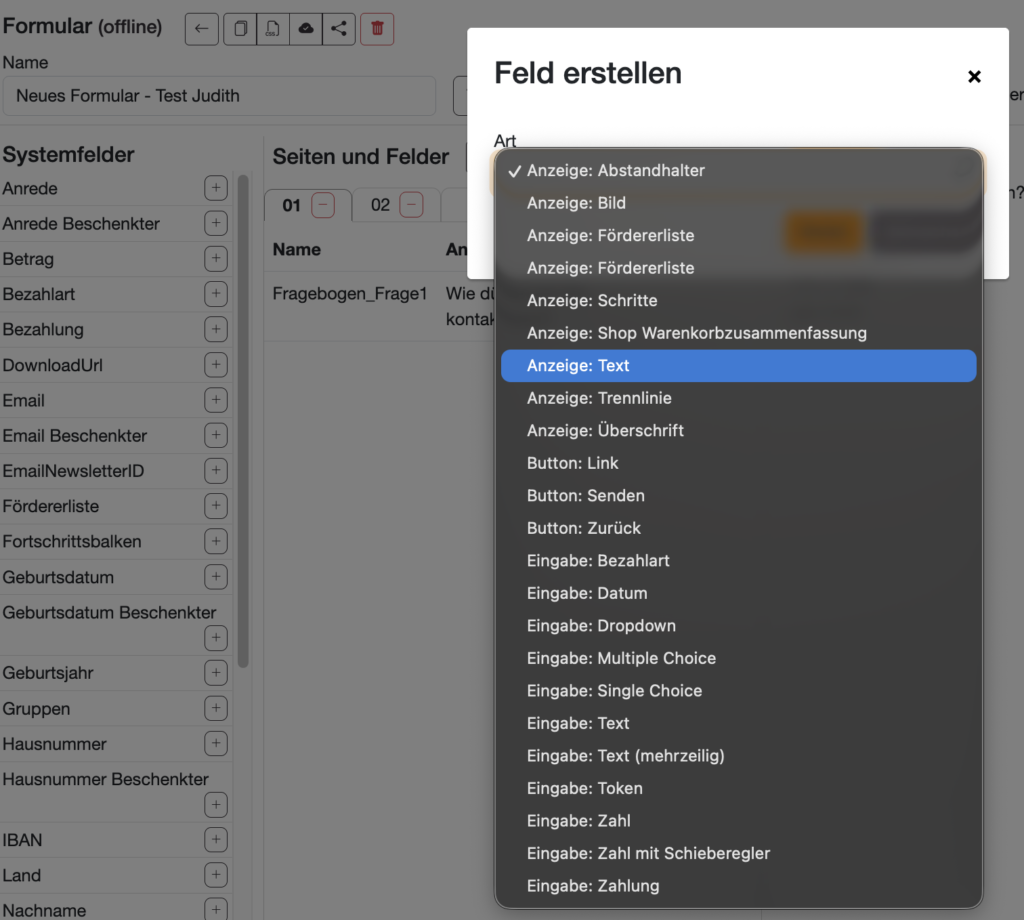Select 'Eingabe: Multiple Choice' entry

(x=738, y=658)
